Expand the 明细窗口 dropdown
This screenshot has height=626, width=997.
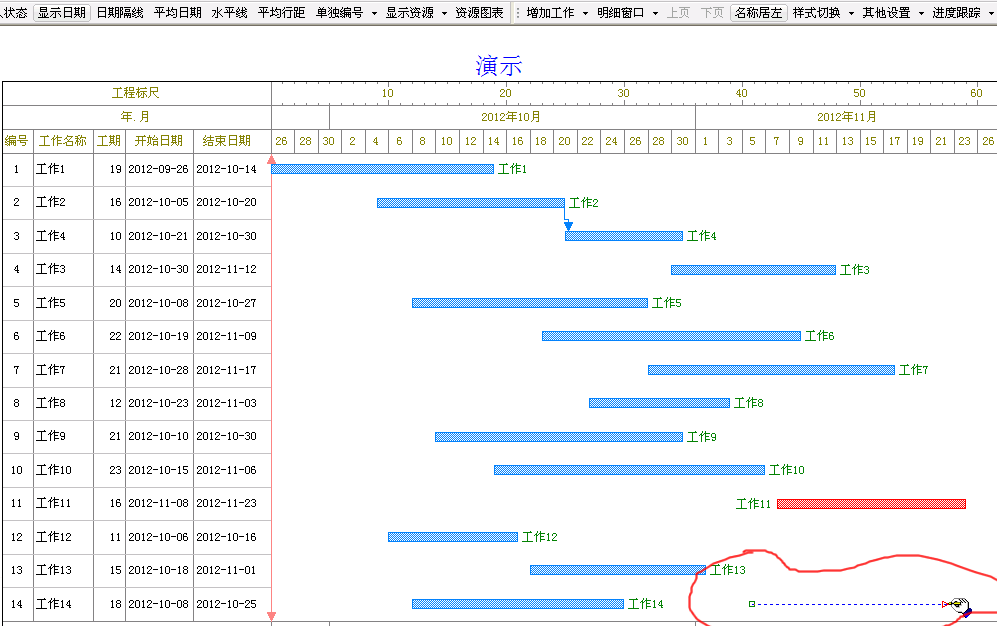click(627, 13)
